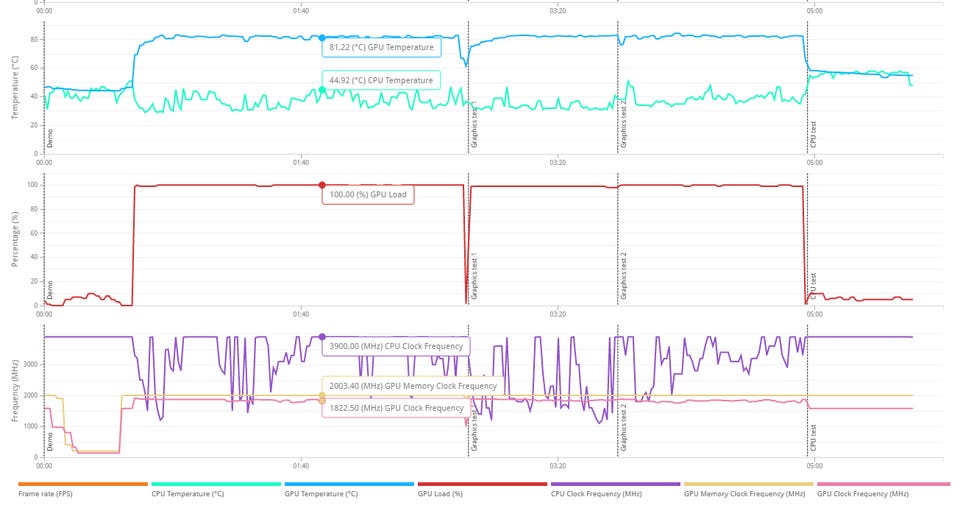The width and height of the screenshot is (960, 511).
Task: Click the red GPU Load color bar
Action: pos(482,484)
